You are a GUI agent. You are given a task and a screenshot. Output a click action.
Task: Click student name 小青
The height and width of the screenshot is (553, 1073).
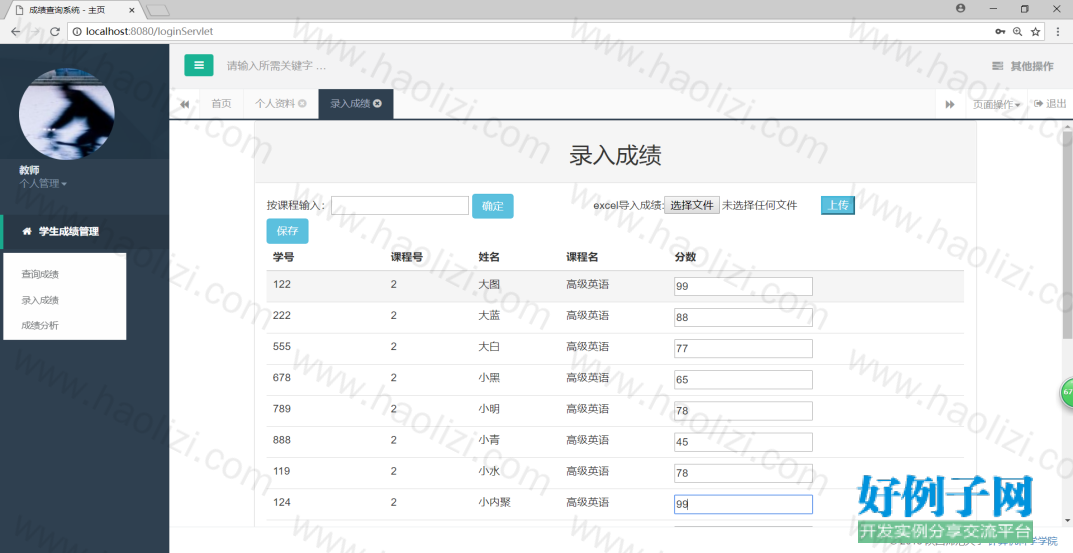(489, 440)
